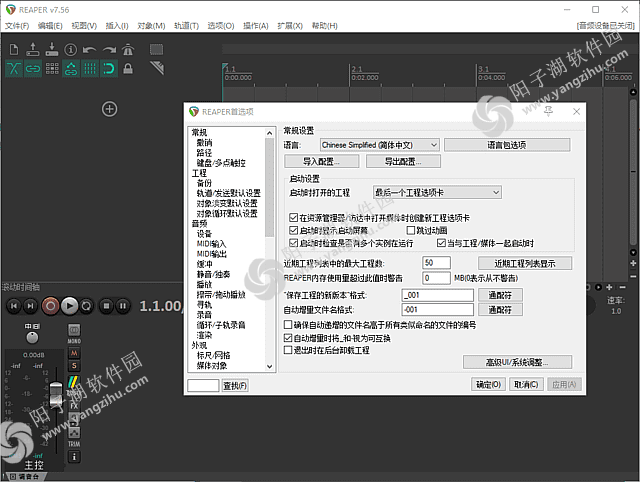Enable unload project in background checkbox
The image size is (640, 482).
point(288,350)
